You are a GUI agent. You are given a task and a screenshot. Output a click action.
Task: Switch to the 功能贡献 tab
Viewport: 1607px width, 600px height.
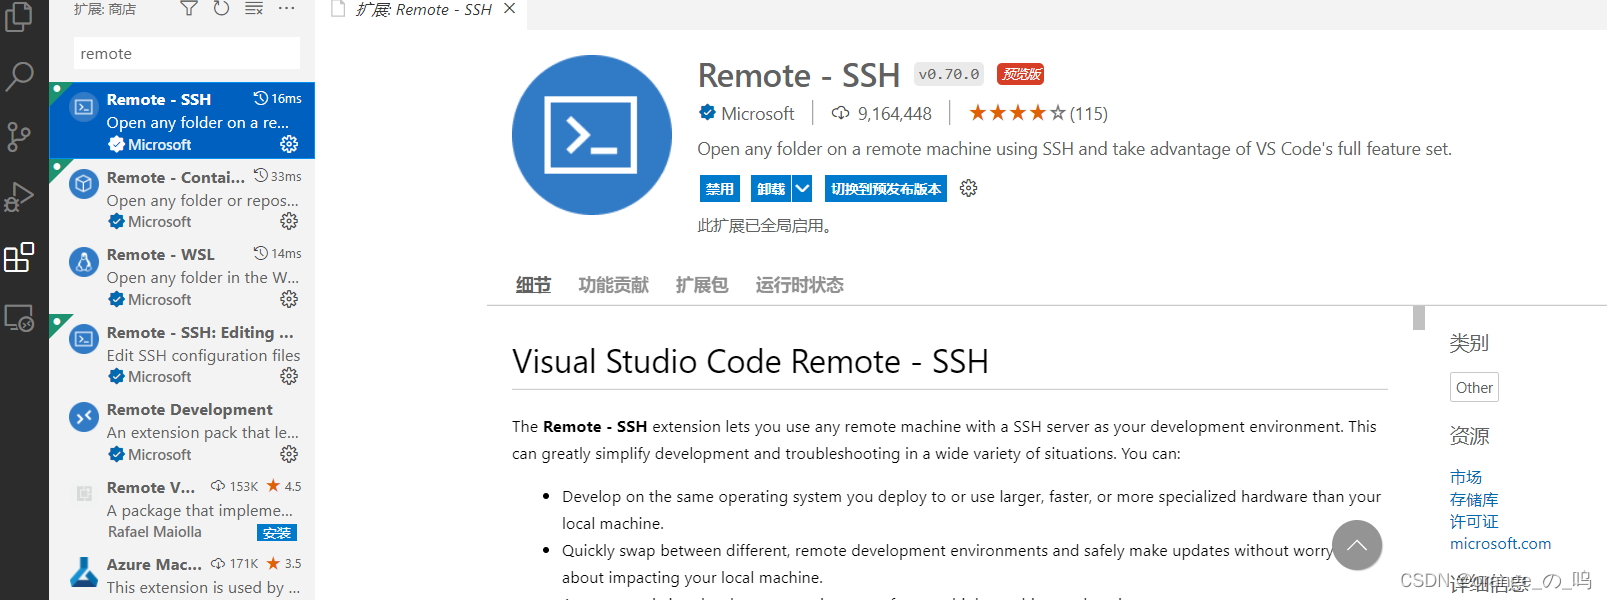(x=613, y=285)
